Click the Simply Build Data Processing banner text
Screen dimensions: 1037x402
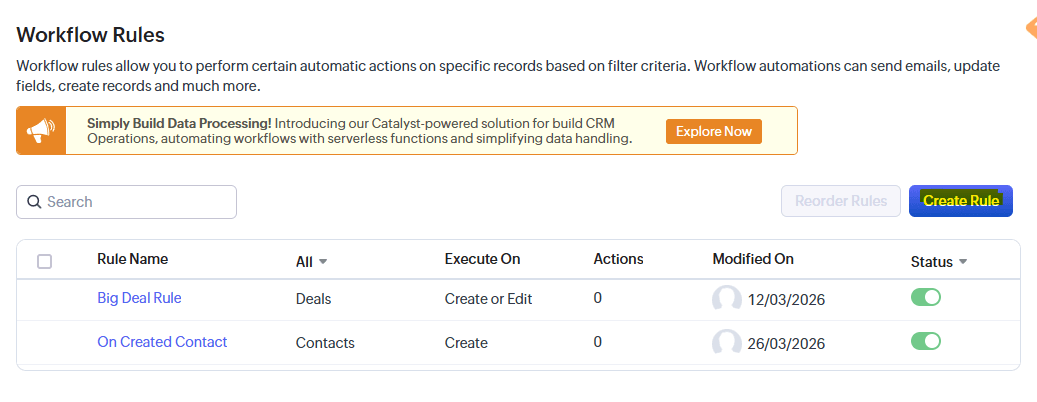tap(360, 131)
